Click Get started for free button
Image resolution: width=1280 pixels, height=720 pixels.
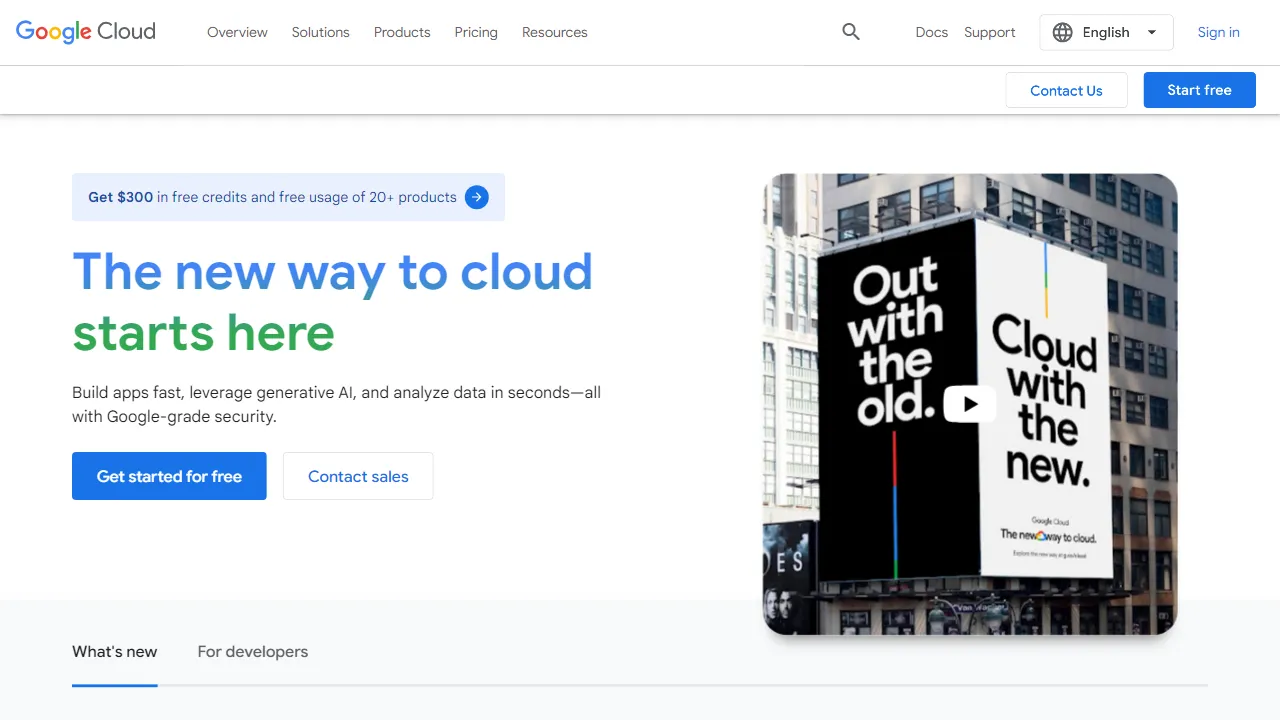pyautogui.click(x=169, y=476)
